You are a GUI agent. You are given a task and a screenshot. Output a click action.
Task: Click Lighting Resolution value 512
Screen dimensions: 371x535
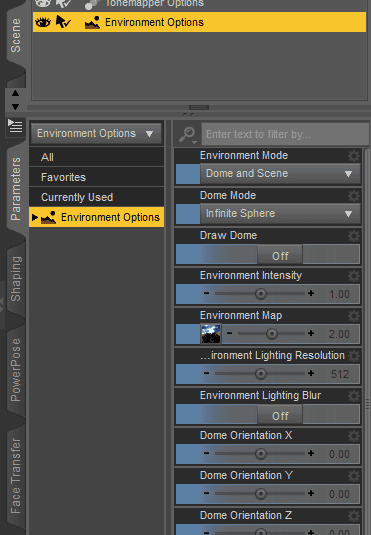pos(340,374)
